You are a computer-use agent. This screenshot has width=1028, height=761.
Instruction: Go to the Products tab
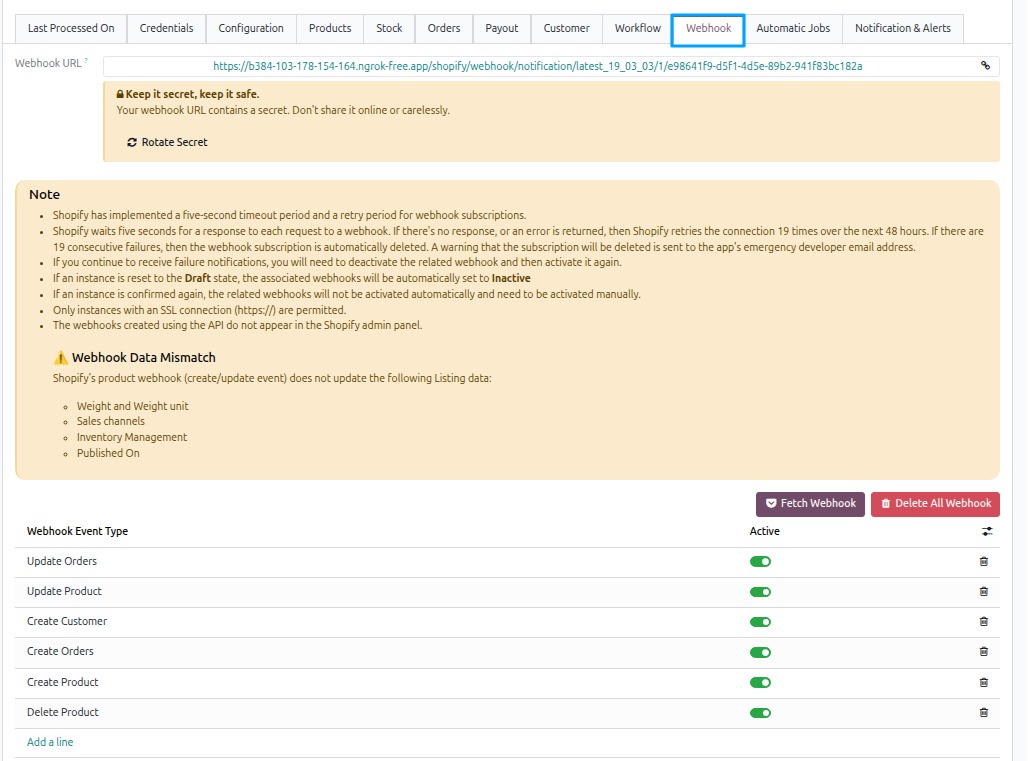tap(330, 28)
